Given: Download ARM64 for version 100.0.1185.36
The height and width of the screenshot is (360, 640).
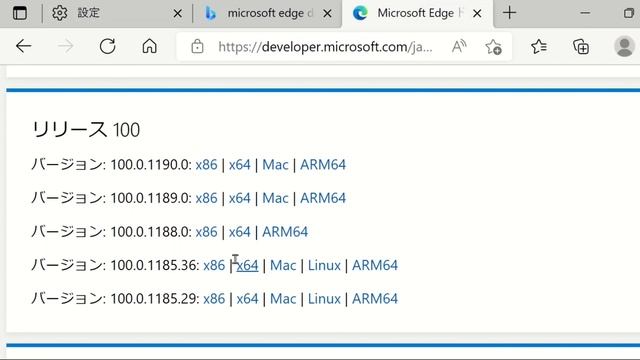Looking at the screenshot, I should pos(375,265).
